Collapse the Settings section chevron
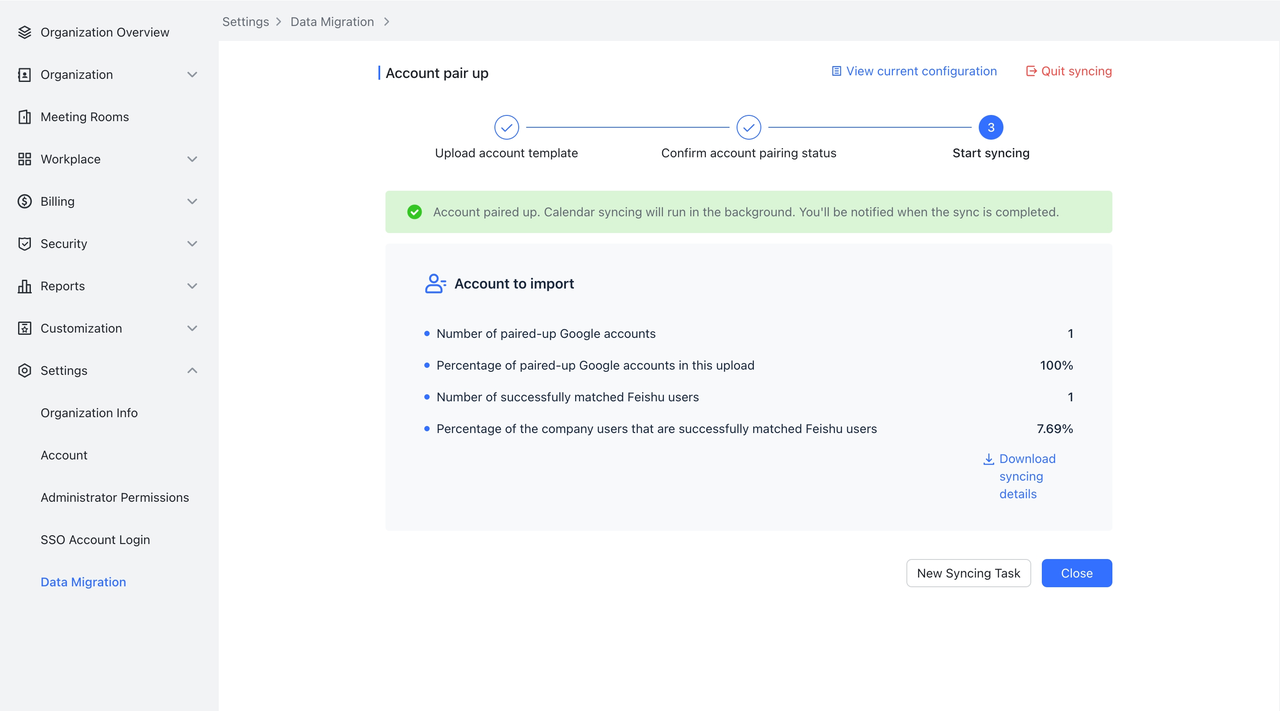 pos(192,371)
